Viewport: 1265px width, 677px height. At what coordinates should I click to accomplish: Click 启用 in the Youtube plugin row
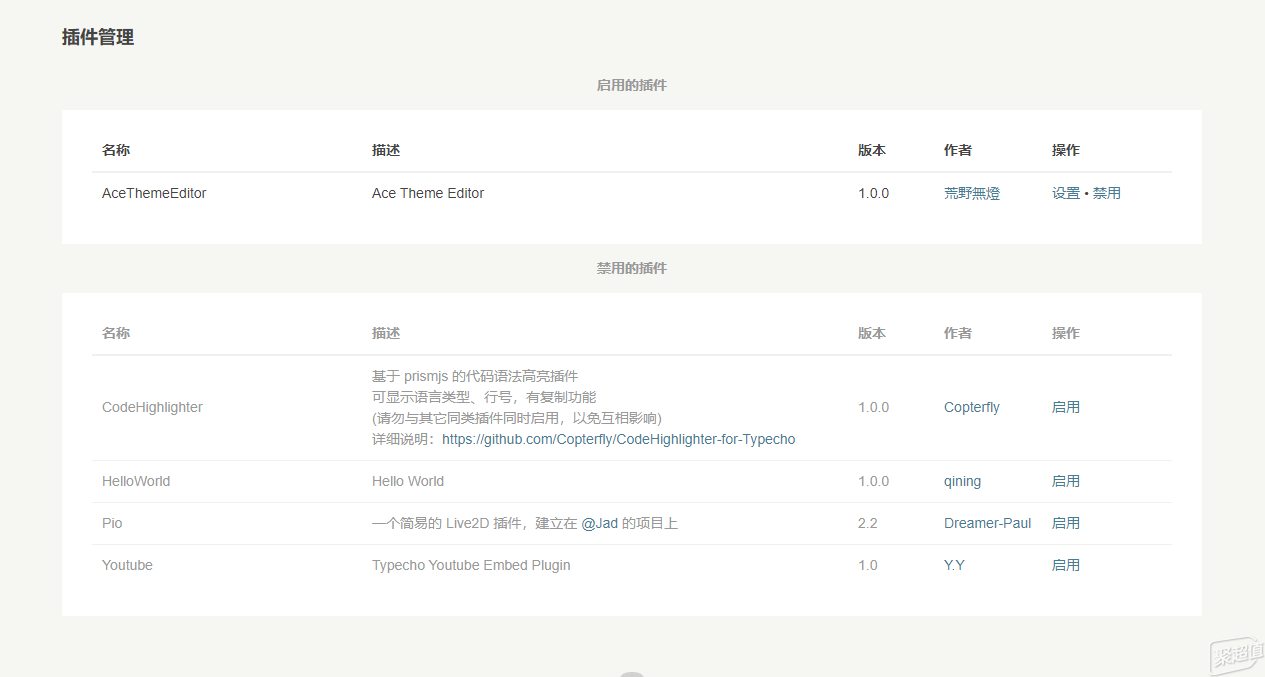tap(1066, 565)
